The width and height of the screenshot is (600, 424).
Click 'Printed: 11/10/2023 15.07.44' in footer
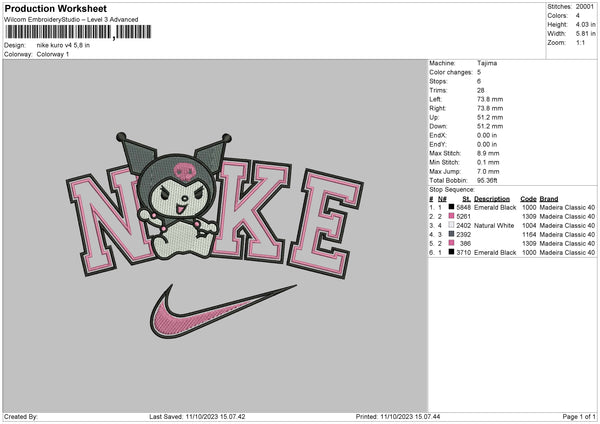398,417
